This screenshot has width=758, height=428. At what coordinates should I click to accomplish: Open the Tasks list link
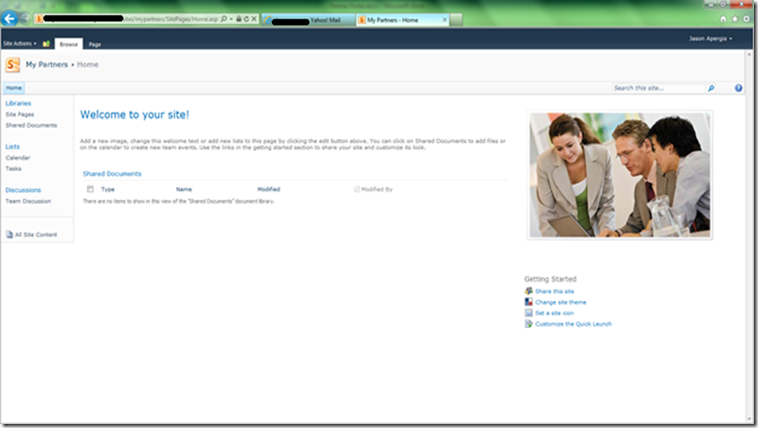14,168
